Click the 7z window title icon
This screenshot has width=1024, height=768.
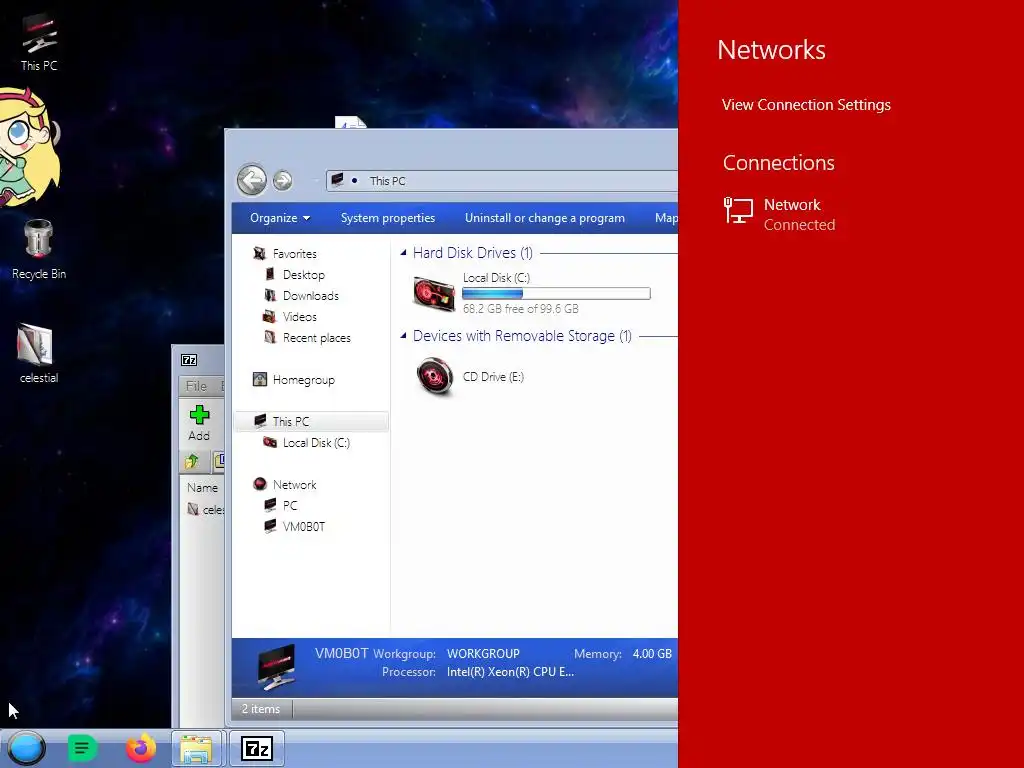tap(189, 360)
